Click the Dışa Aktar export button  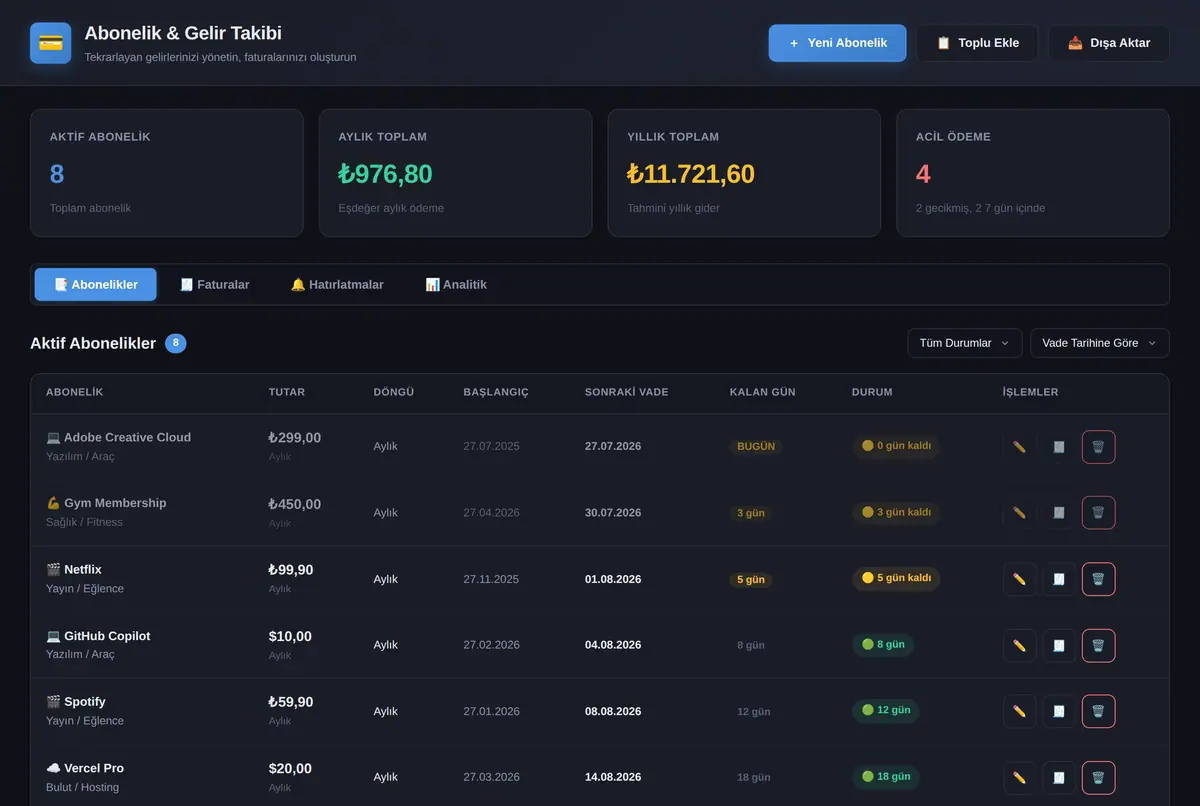(x=1109, y=43)
